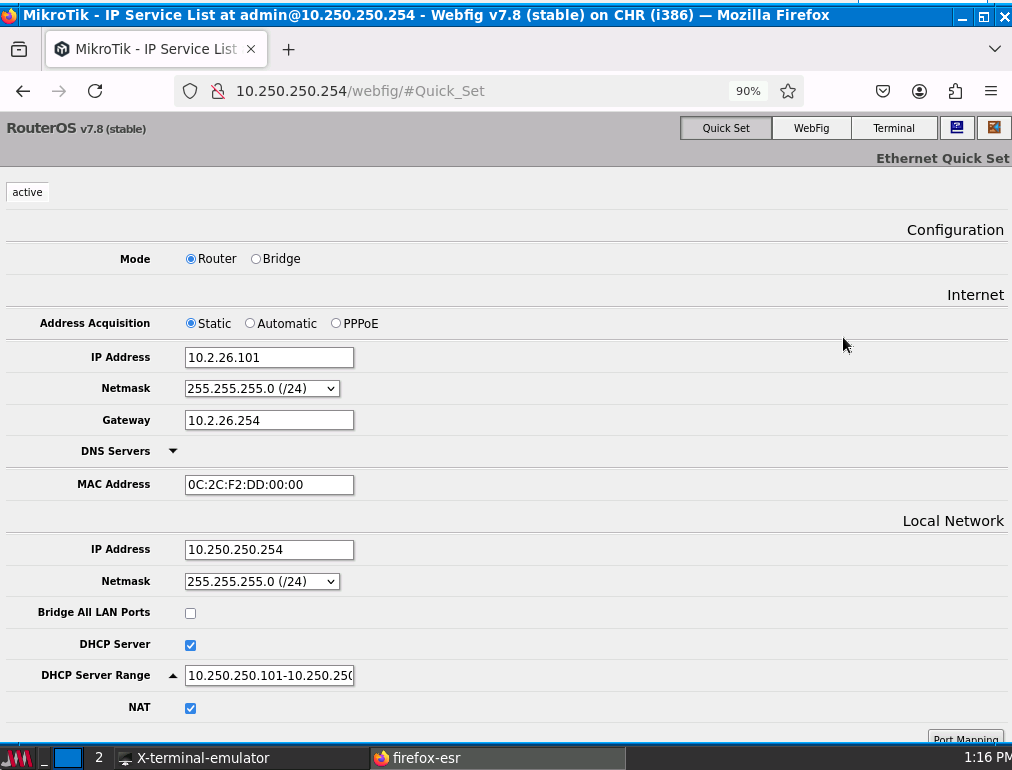Open the Pocket save icon
Image resolution: width=1012 pixels, height=770 pixels.
pos(883,91)
